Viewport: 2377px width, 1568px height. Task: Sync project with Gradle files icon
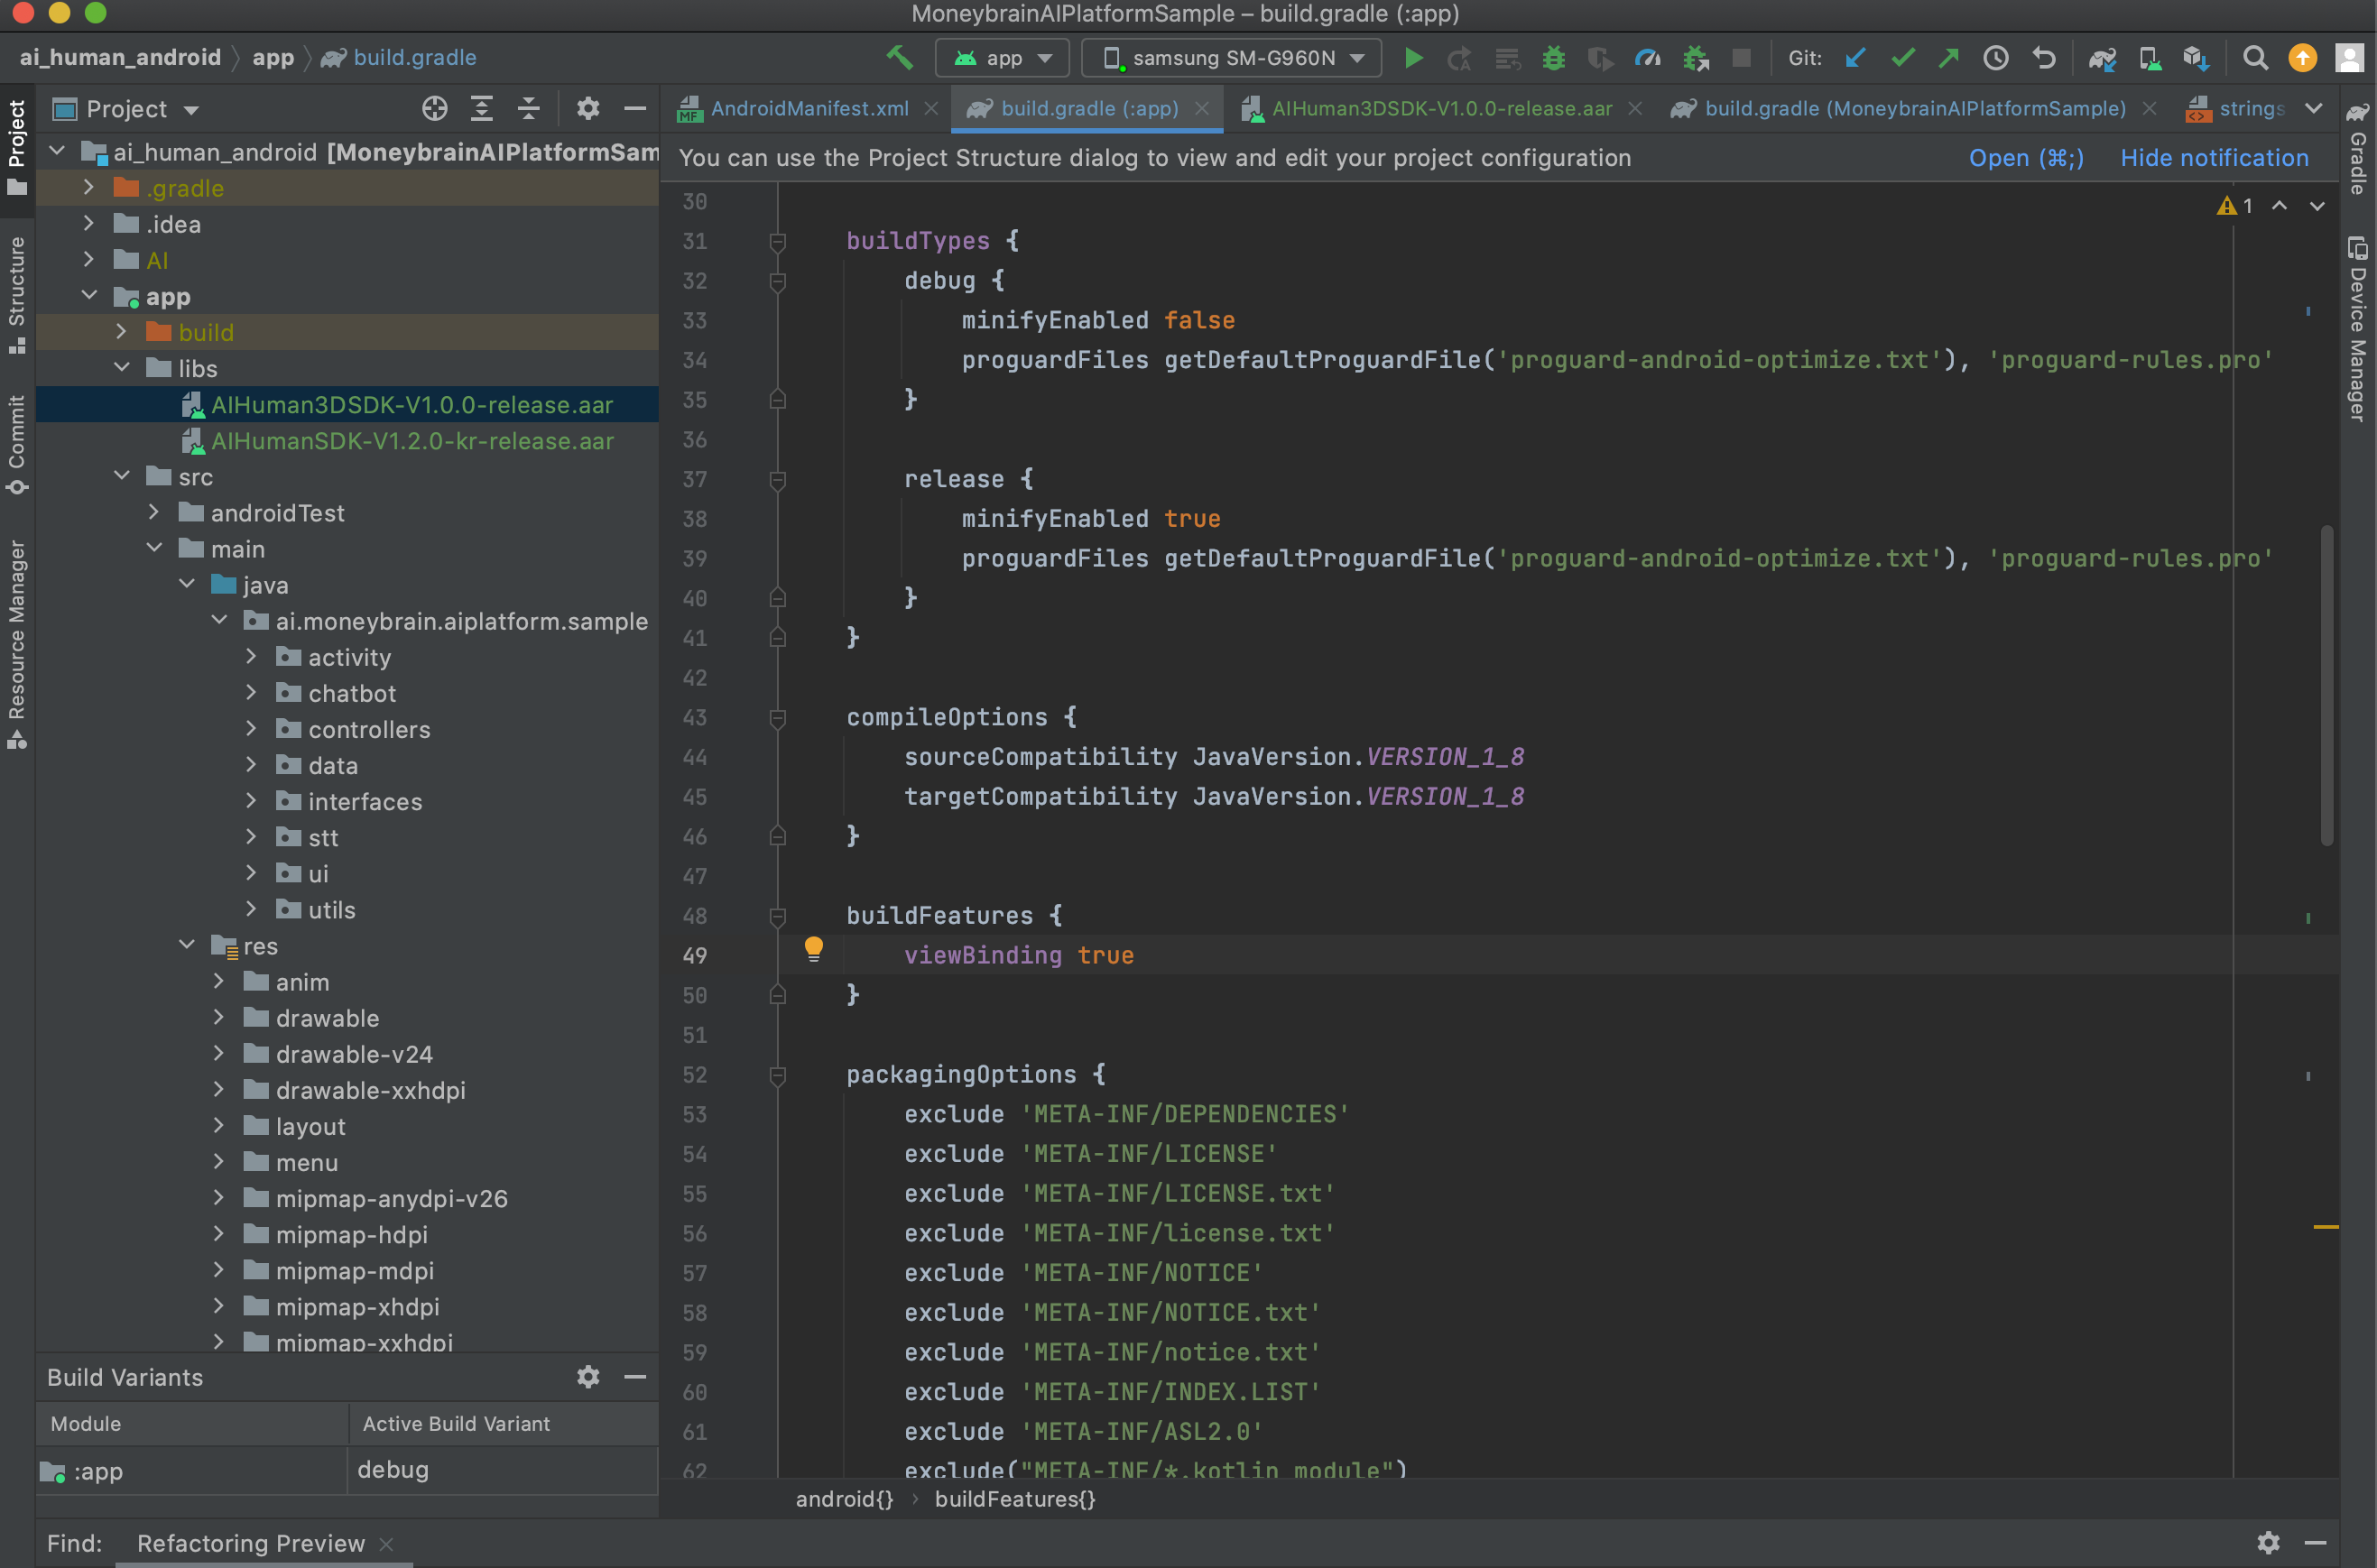point(2102,58)
